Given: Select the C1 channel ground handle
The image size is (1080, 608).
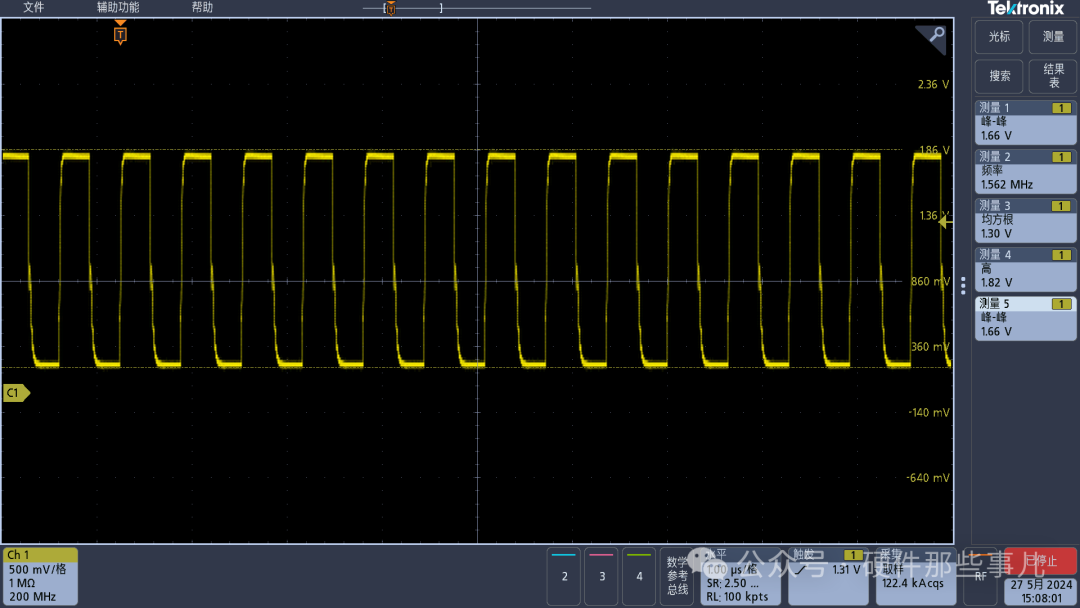Looking at the screenshot, I should [15, 393].
